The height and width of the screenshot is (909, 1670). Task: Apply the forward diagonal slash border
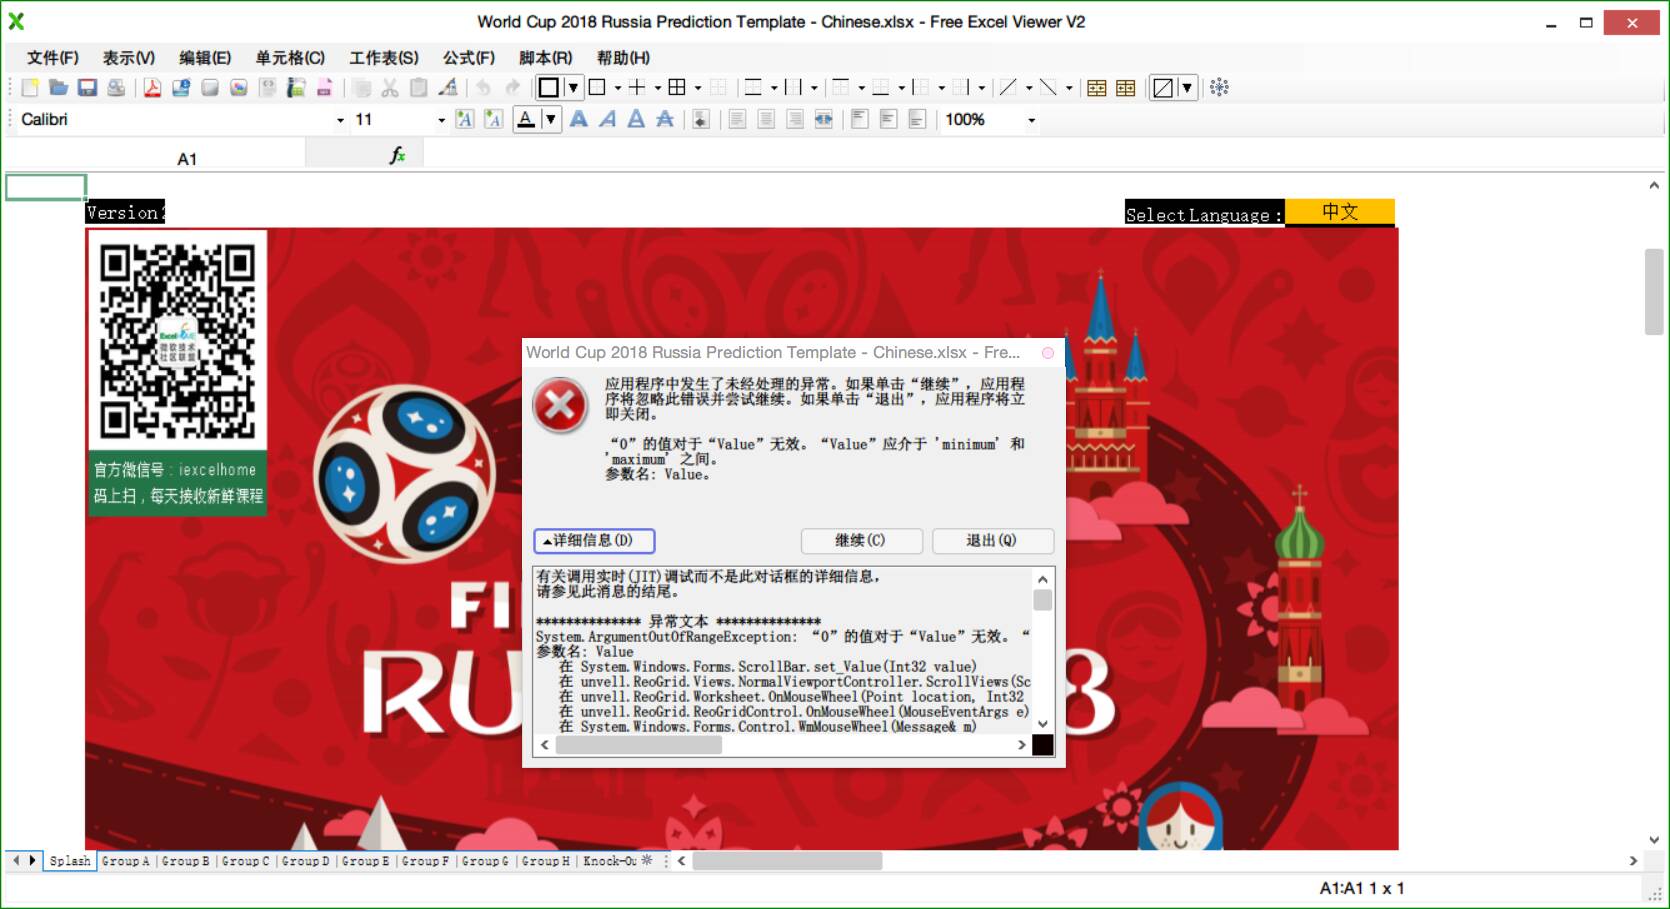click(1008, 88)
